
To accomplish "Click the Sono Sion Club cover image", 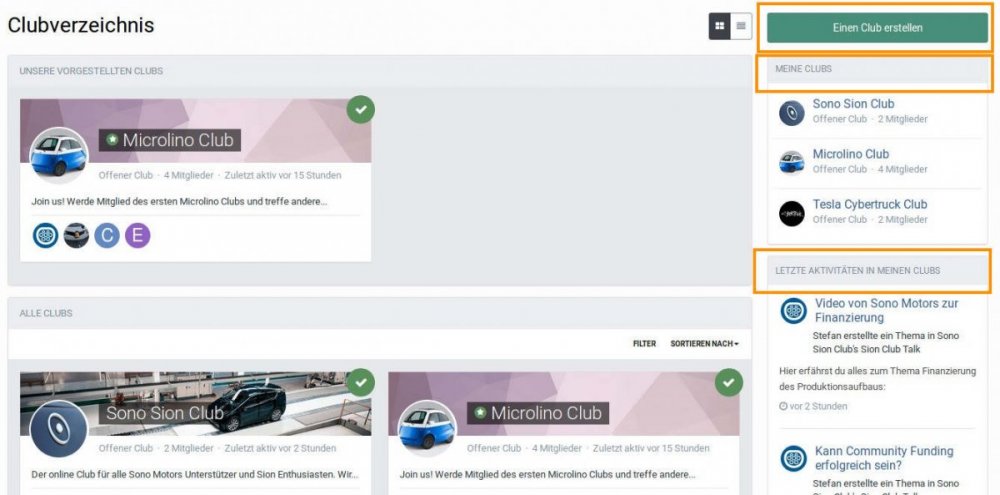I will coord(195,404).
